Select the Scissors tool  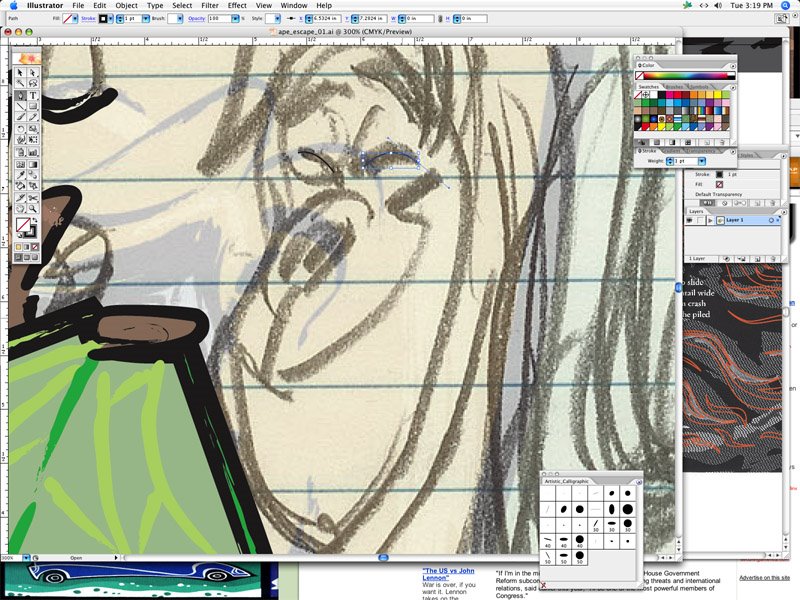[33, 197]
